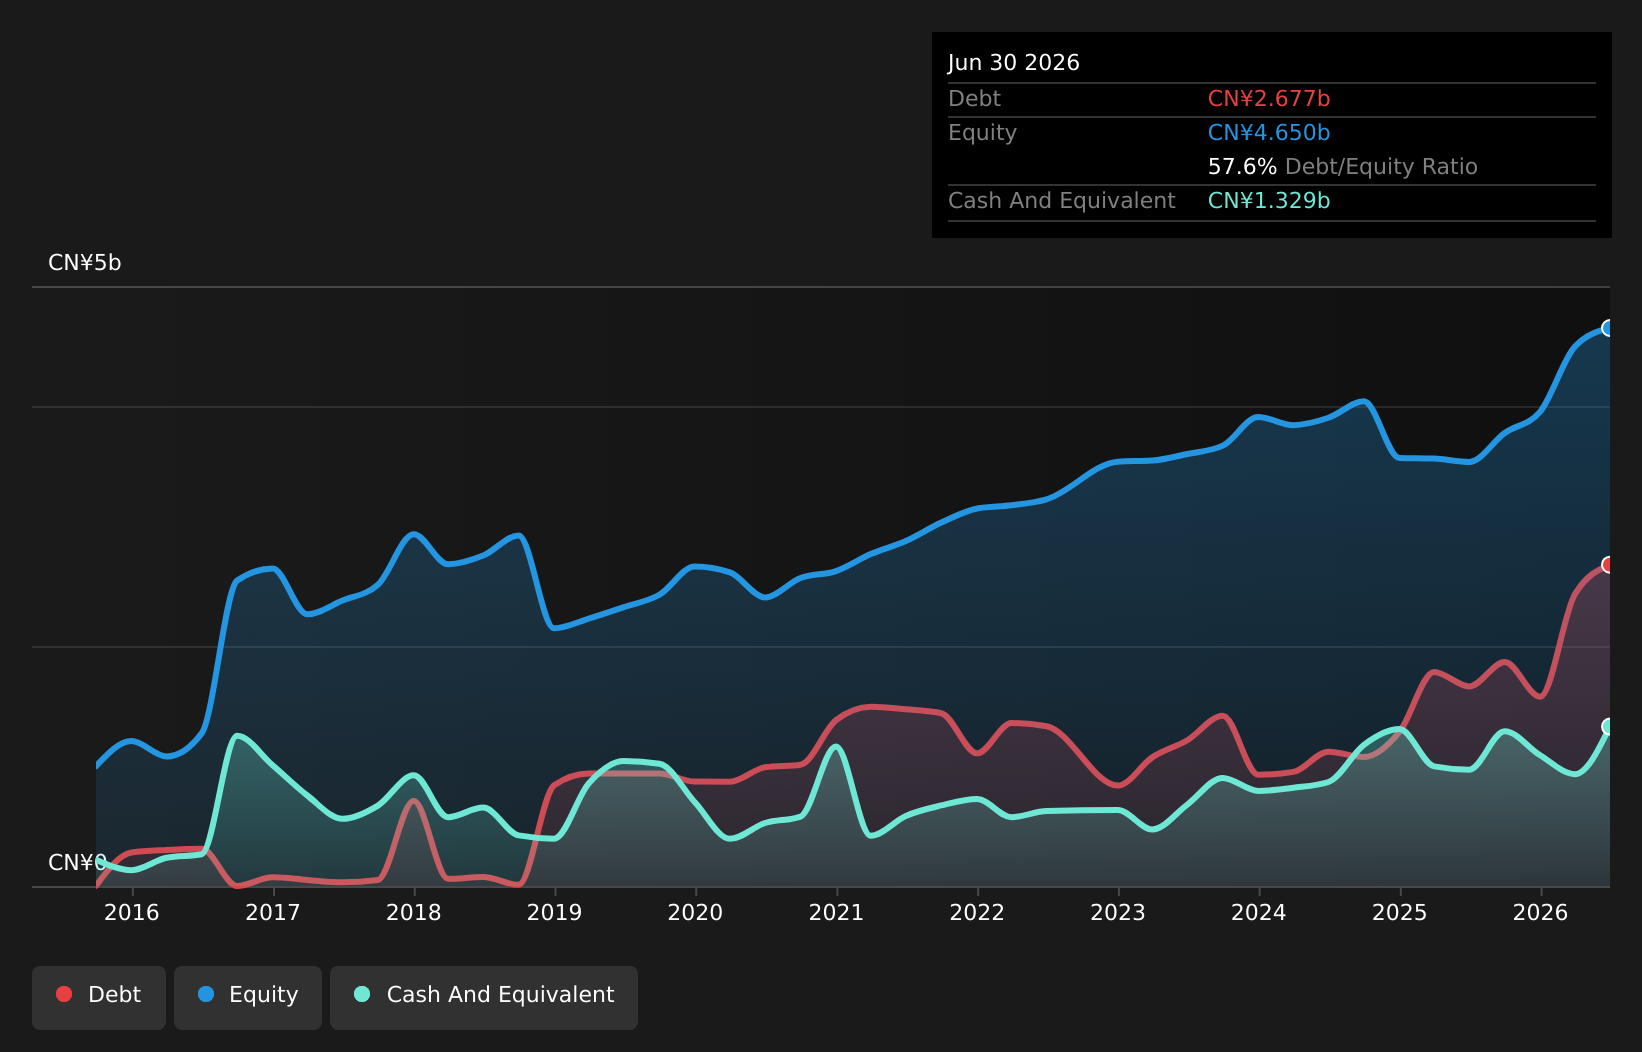Click the 2020 x-axis label

pos(695,912)
